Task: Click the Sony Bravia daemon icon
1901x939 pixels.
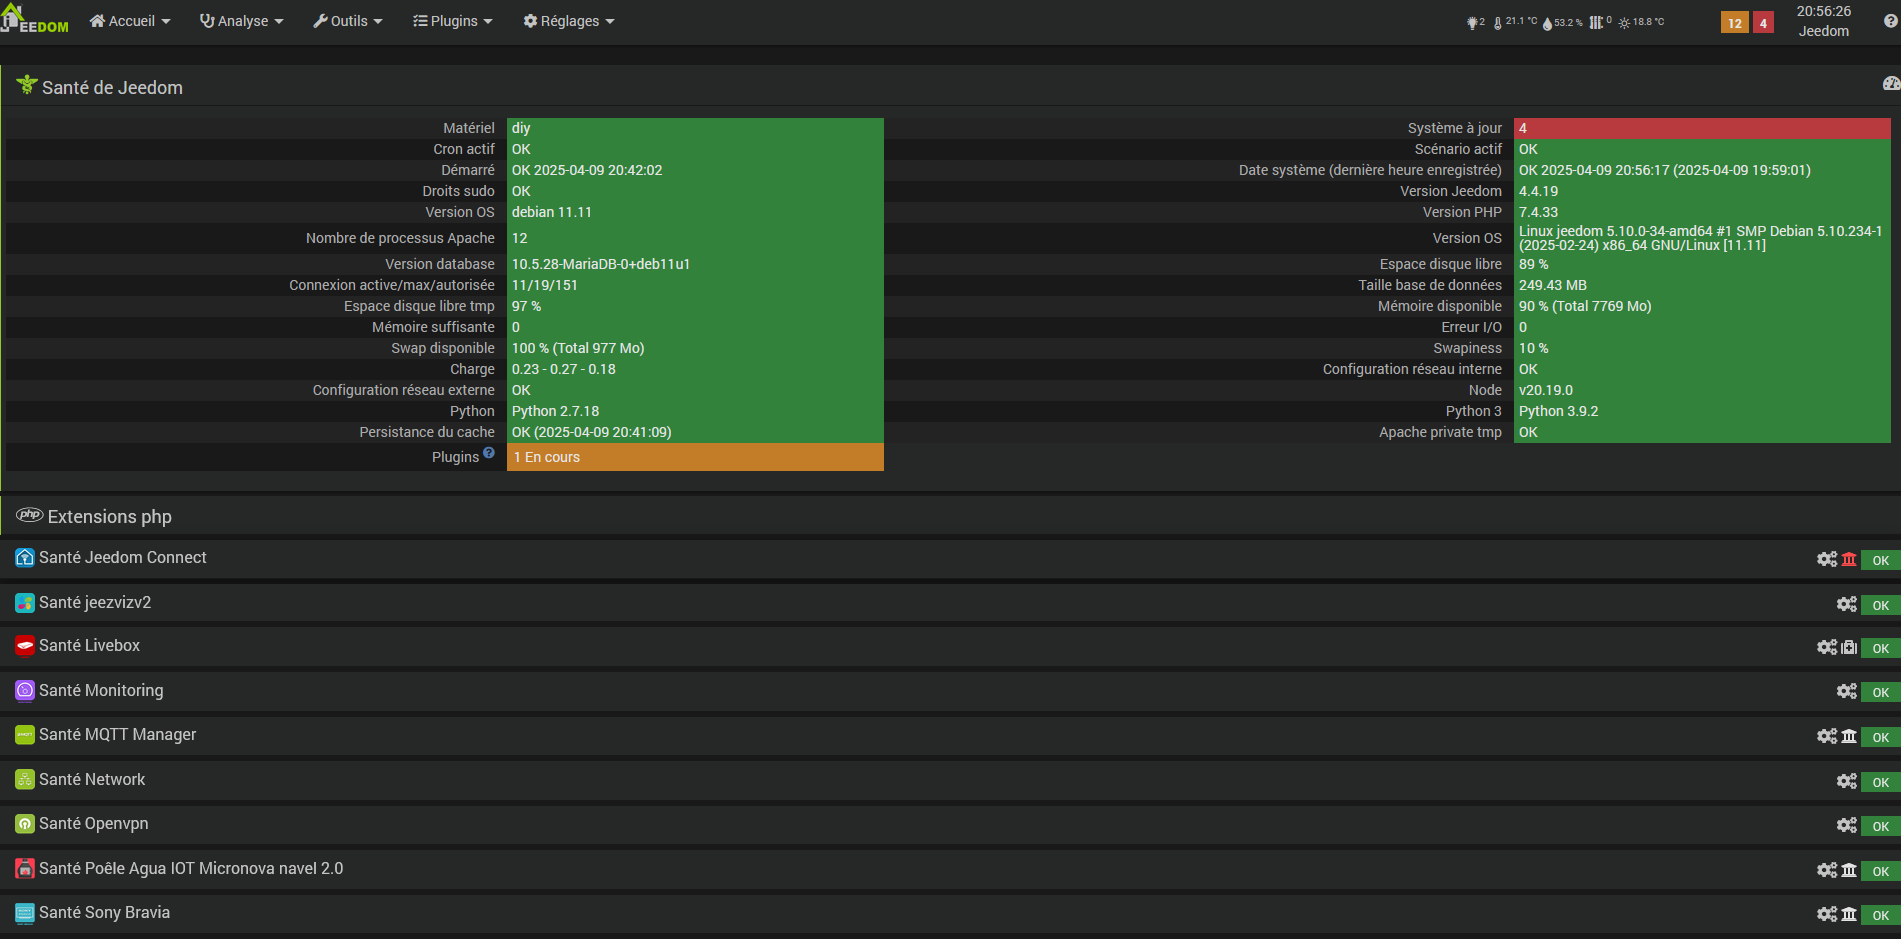Action: point(1849,914)
